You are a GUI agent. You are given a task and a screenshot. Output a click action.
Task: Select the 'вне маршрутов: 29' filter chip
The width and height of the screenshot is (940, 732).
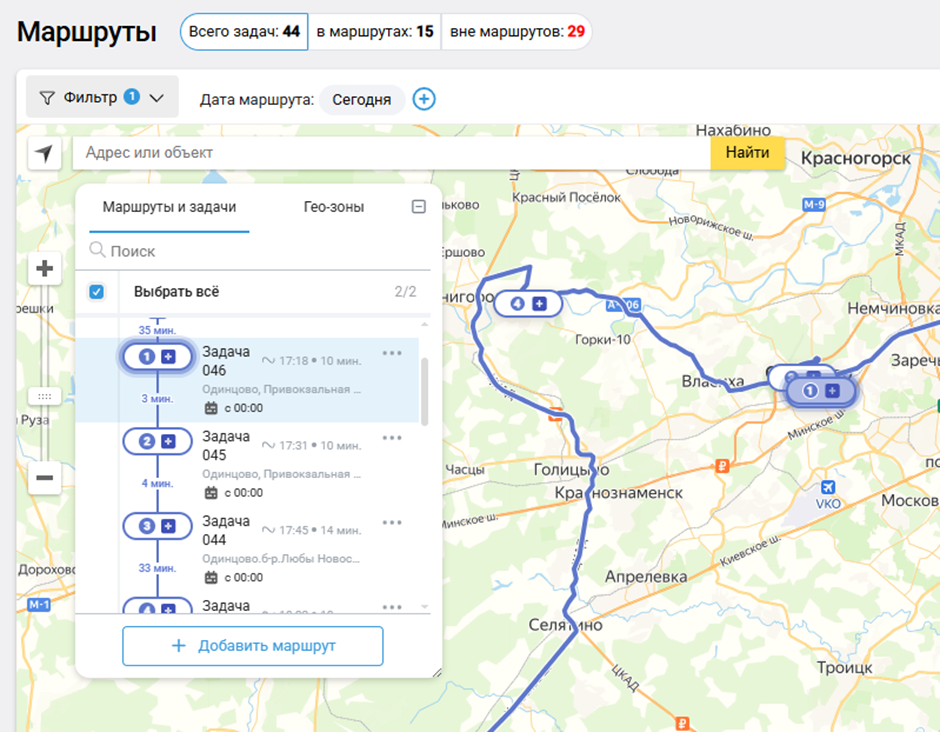coord(517,32)
